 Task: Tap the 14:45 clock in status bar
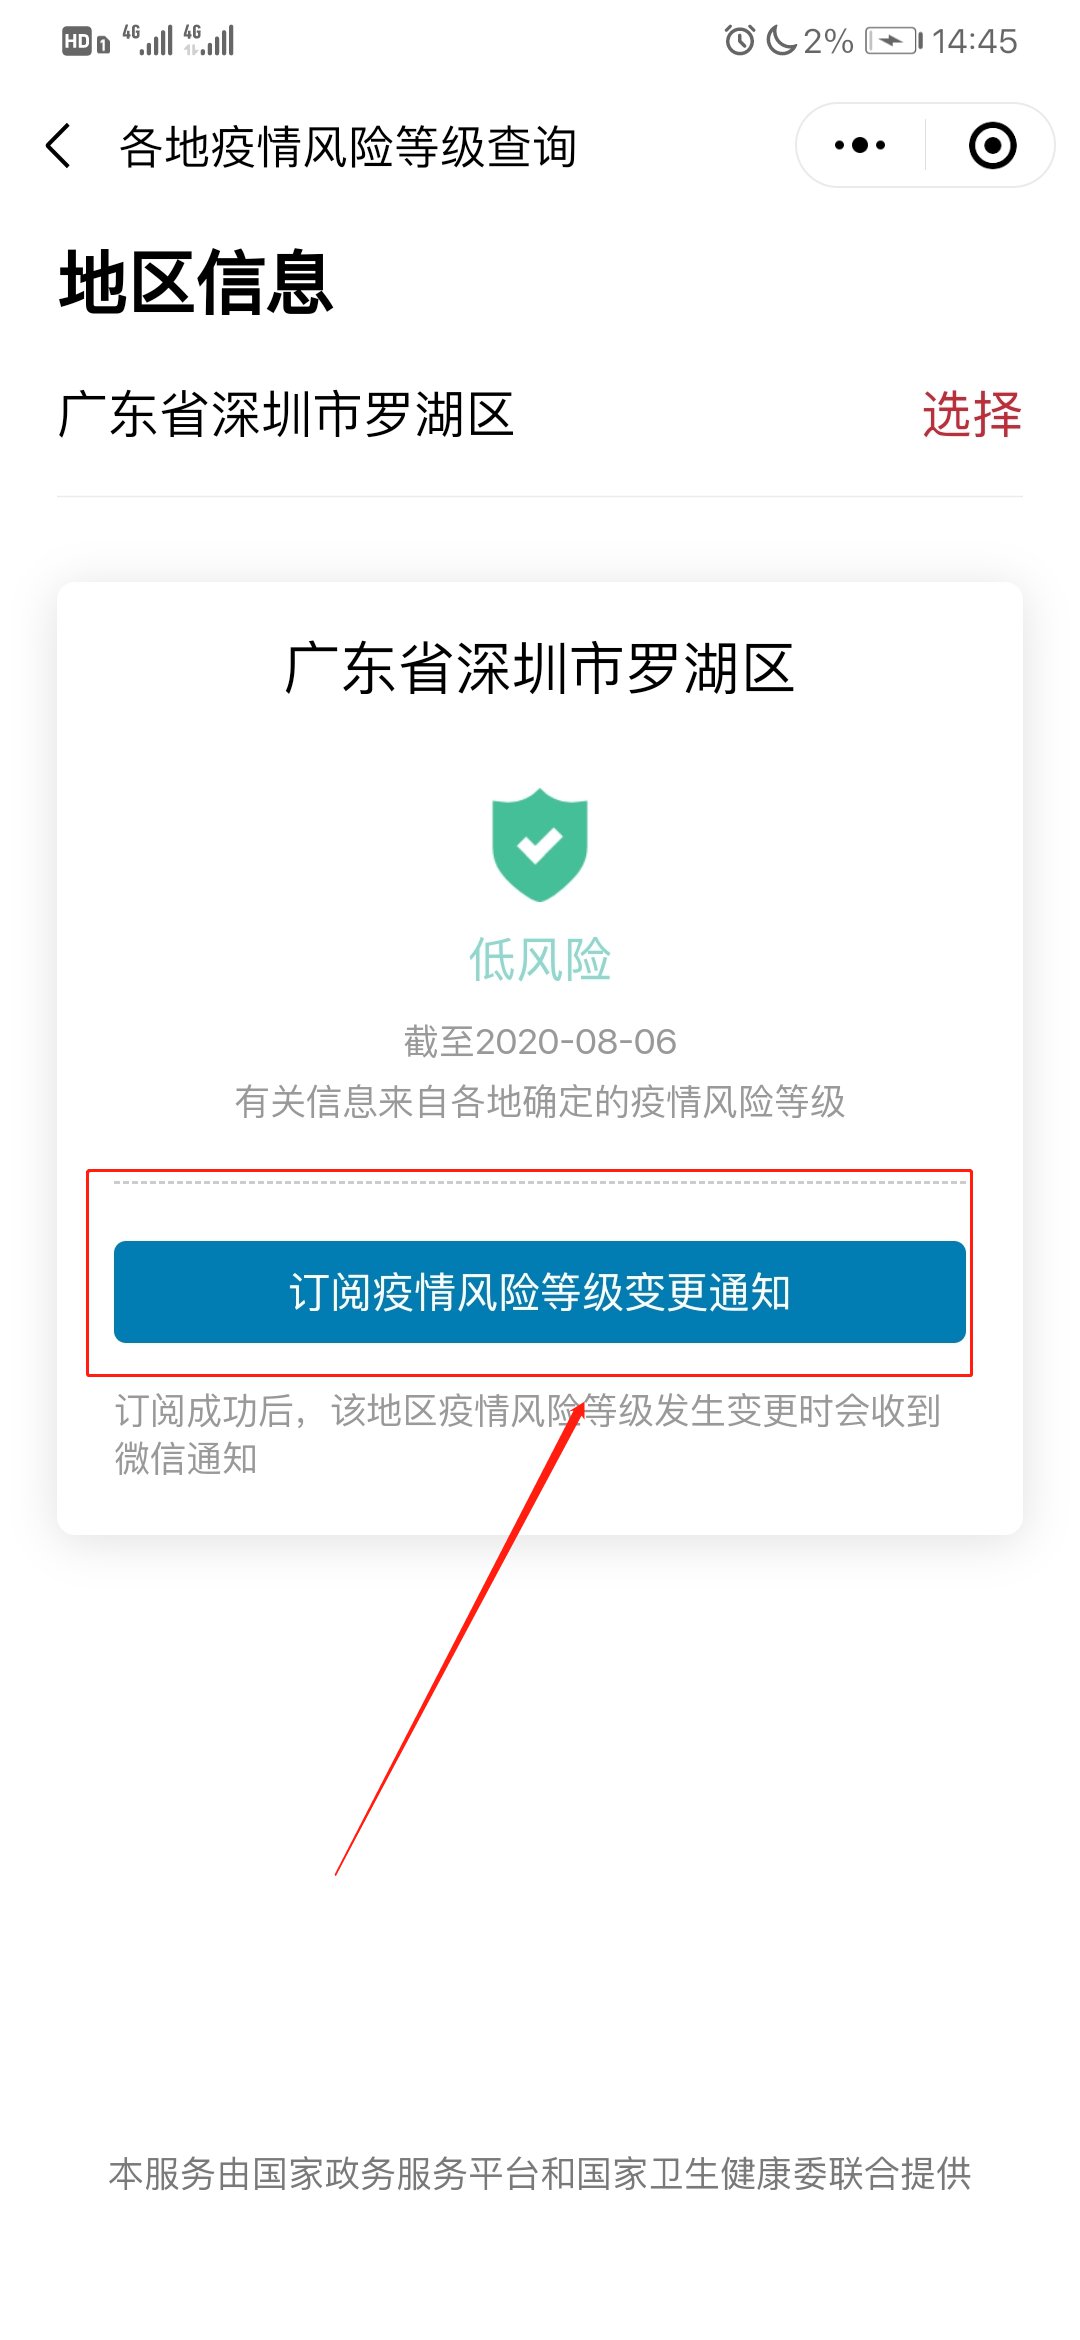tap(975, 41)
